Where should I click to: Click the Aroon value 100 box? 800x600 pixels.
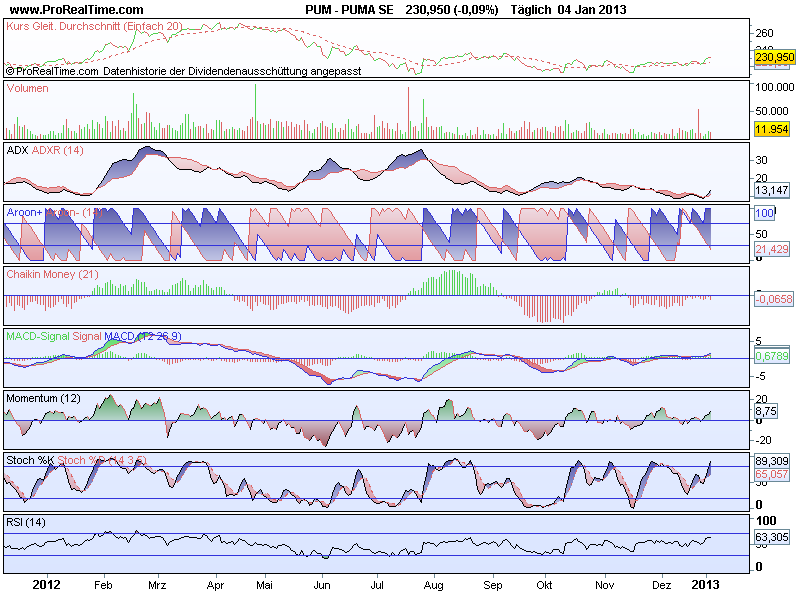pyautogui.click(x=764, y=213)
